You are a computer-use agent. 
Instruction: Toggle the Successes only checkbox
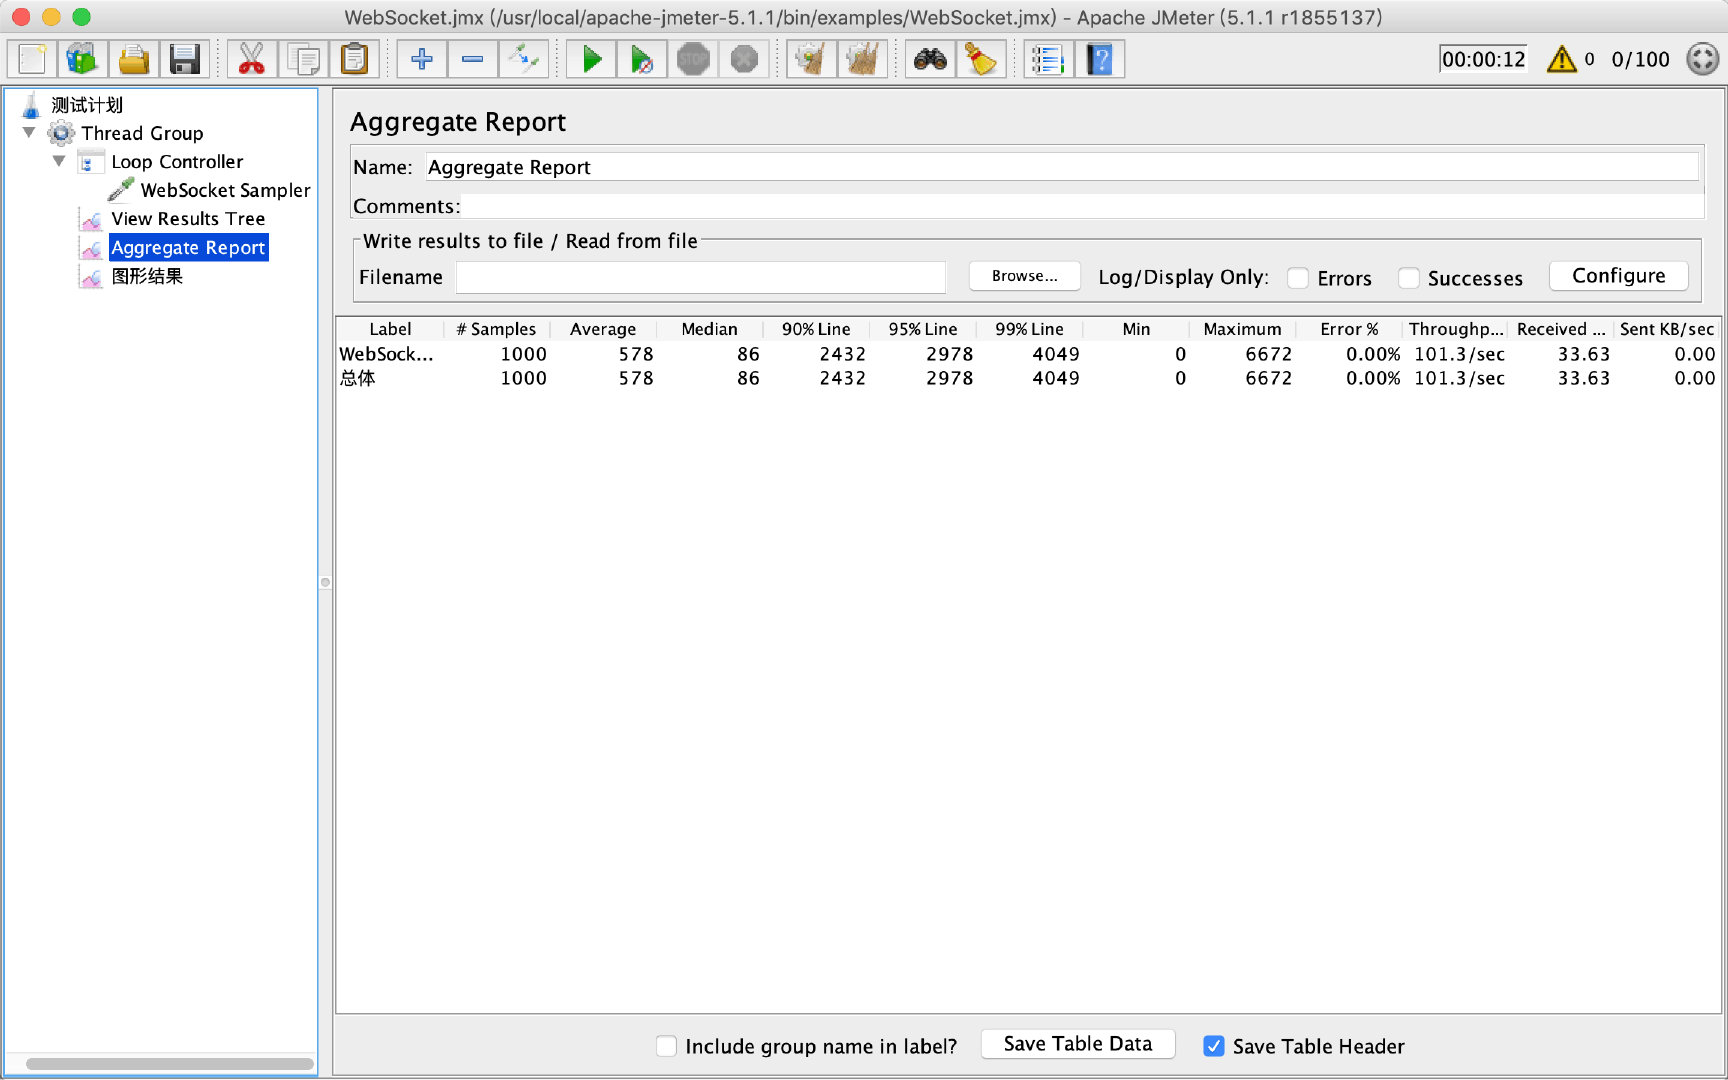click(1409, 278)
